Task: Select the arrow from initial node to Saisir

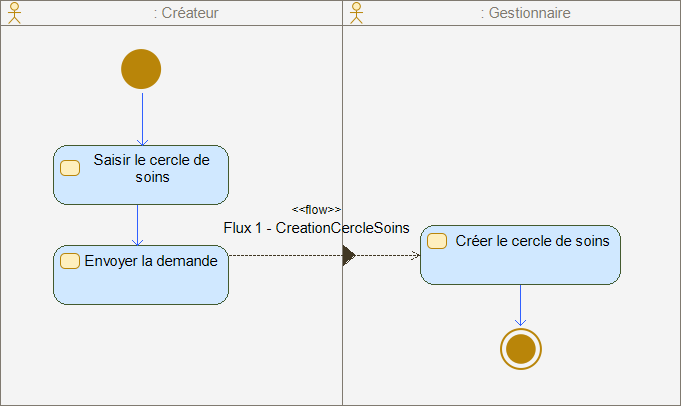Action: (142, 118)
